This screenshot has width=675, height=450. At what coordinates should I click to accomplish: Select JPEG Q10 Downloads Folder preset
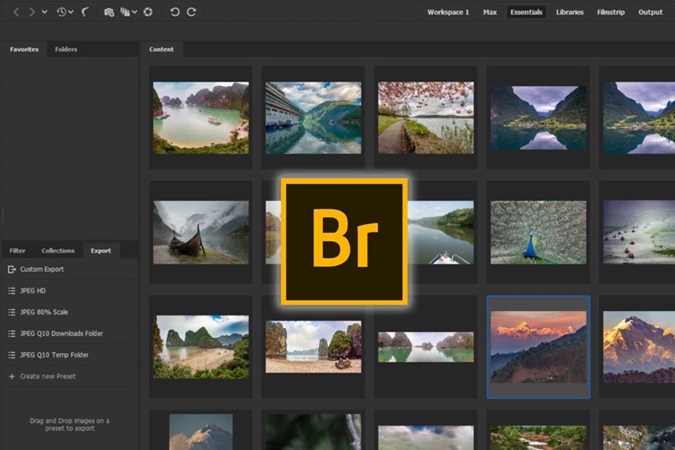(x=69, y=333)
